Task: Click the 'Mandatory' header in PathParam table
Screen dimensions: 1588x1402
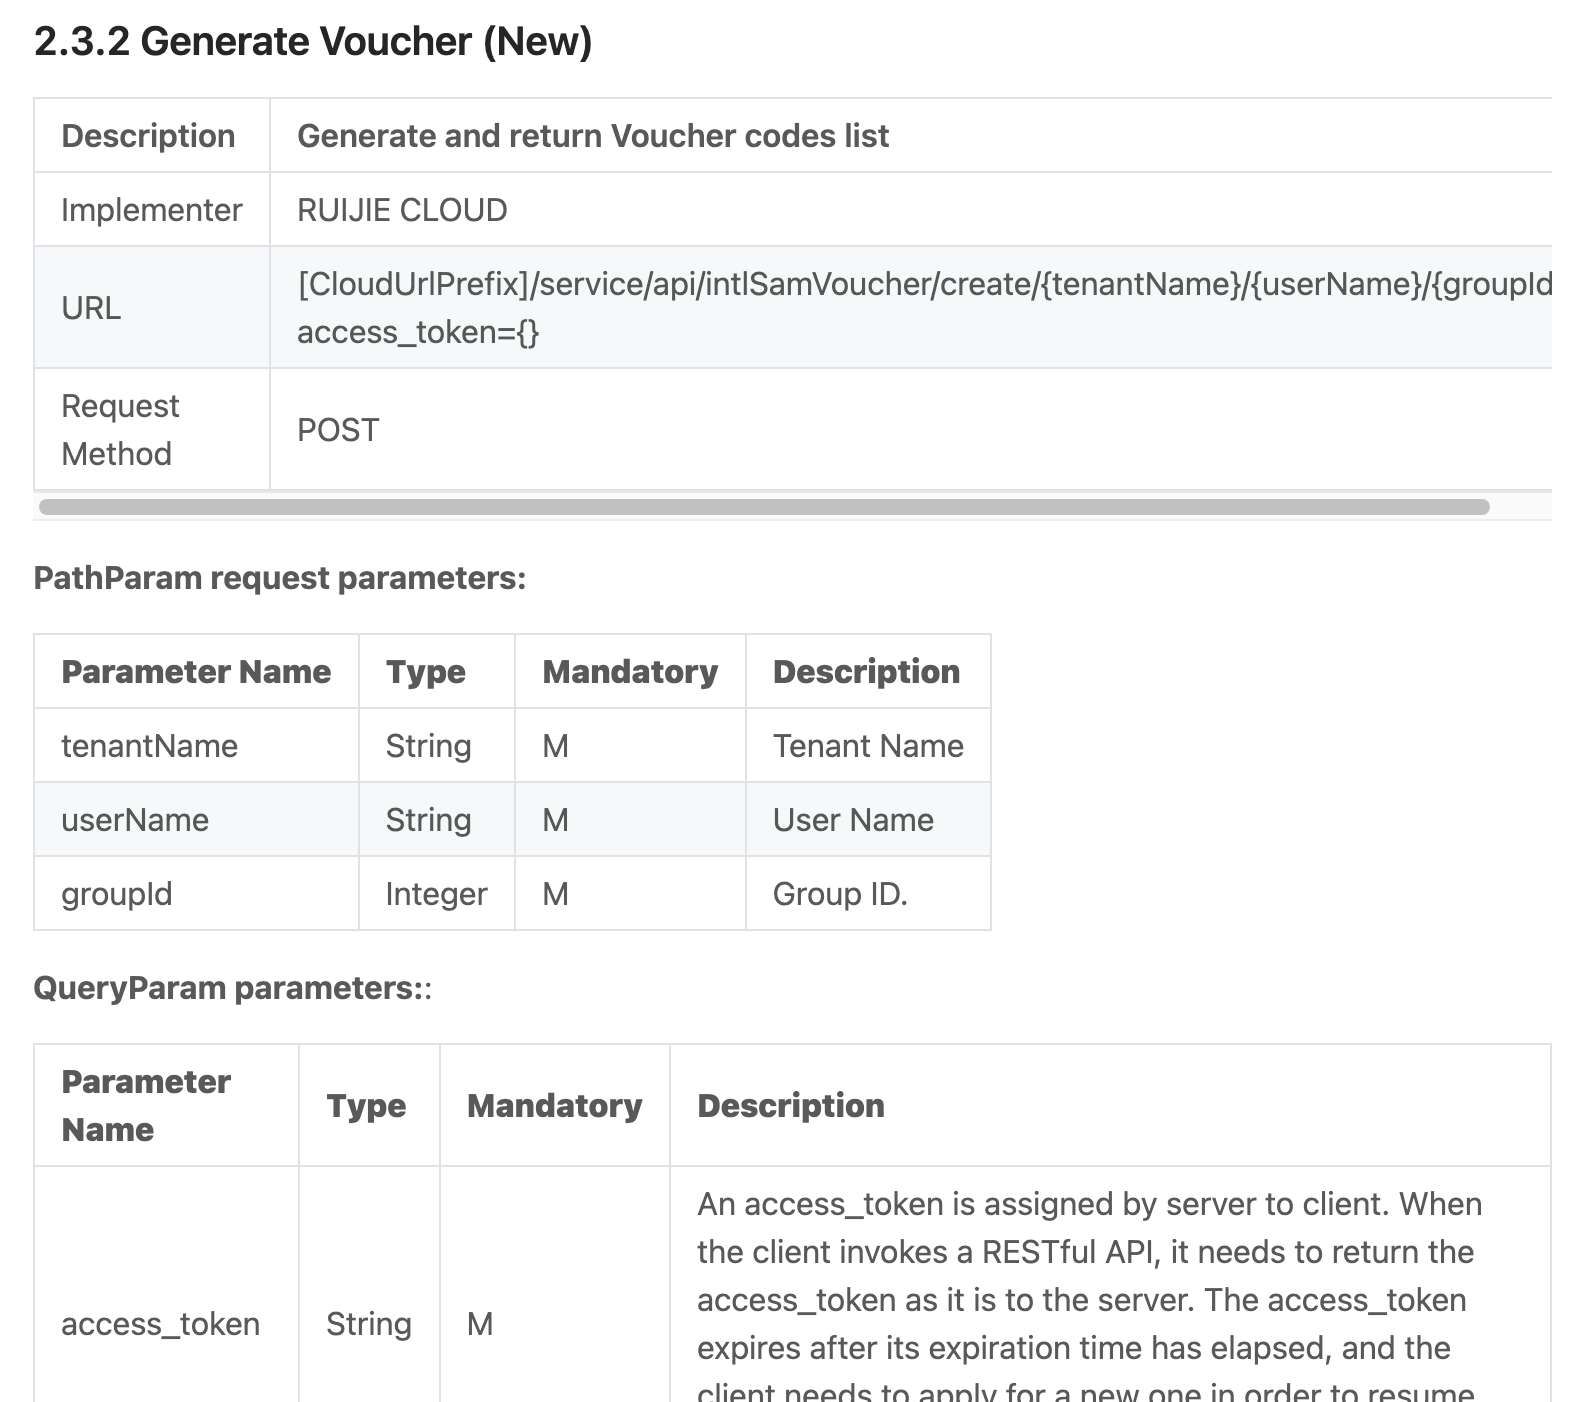Action: click(630, 672)
